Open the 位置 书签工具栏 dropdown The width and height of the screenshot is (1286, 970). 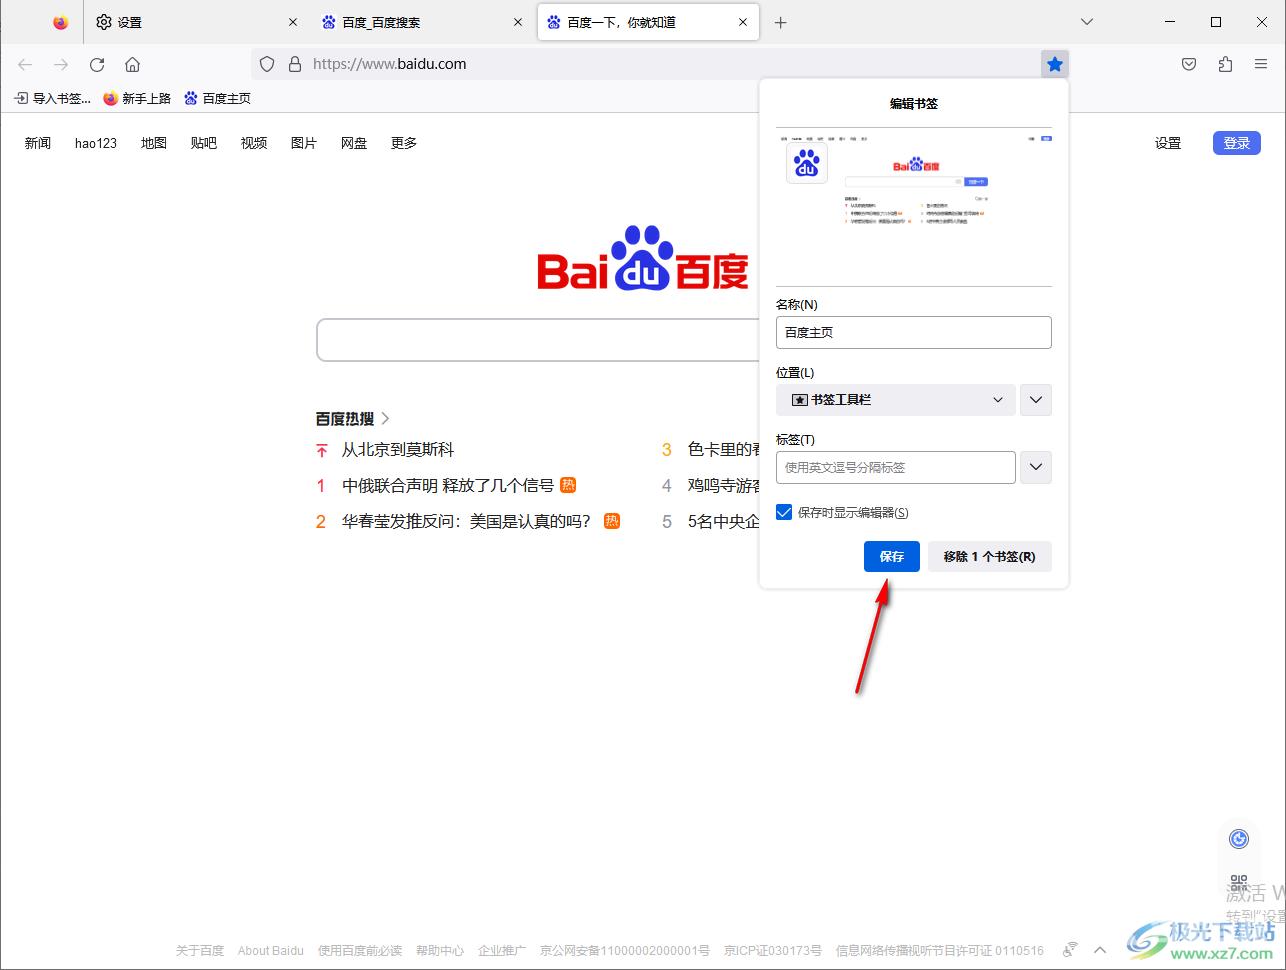pyautogui.click(x=896, y=400)
